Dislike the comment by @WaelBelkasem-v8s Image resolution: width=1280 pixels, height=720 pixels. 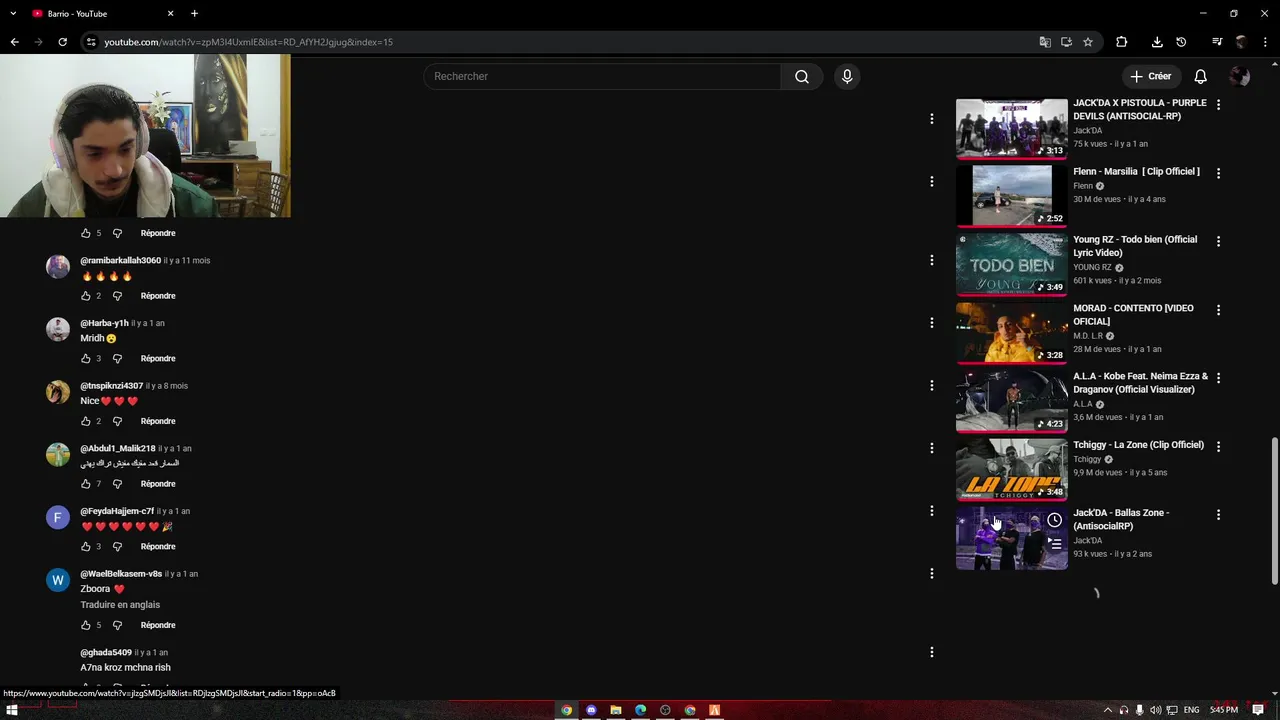(117, 625)
